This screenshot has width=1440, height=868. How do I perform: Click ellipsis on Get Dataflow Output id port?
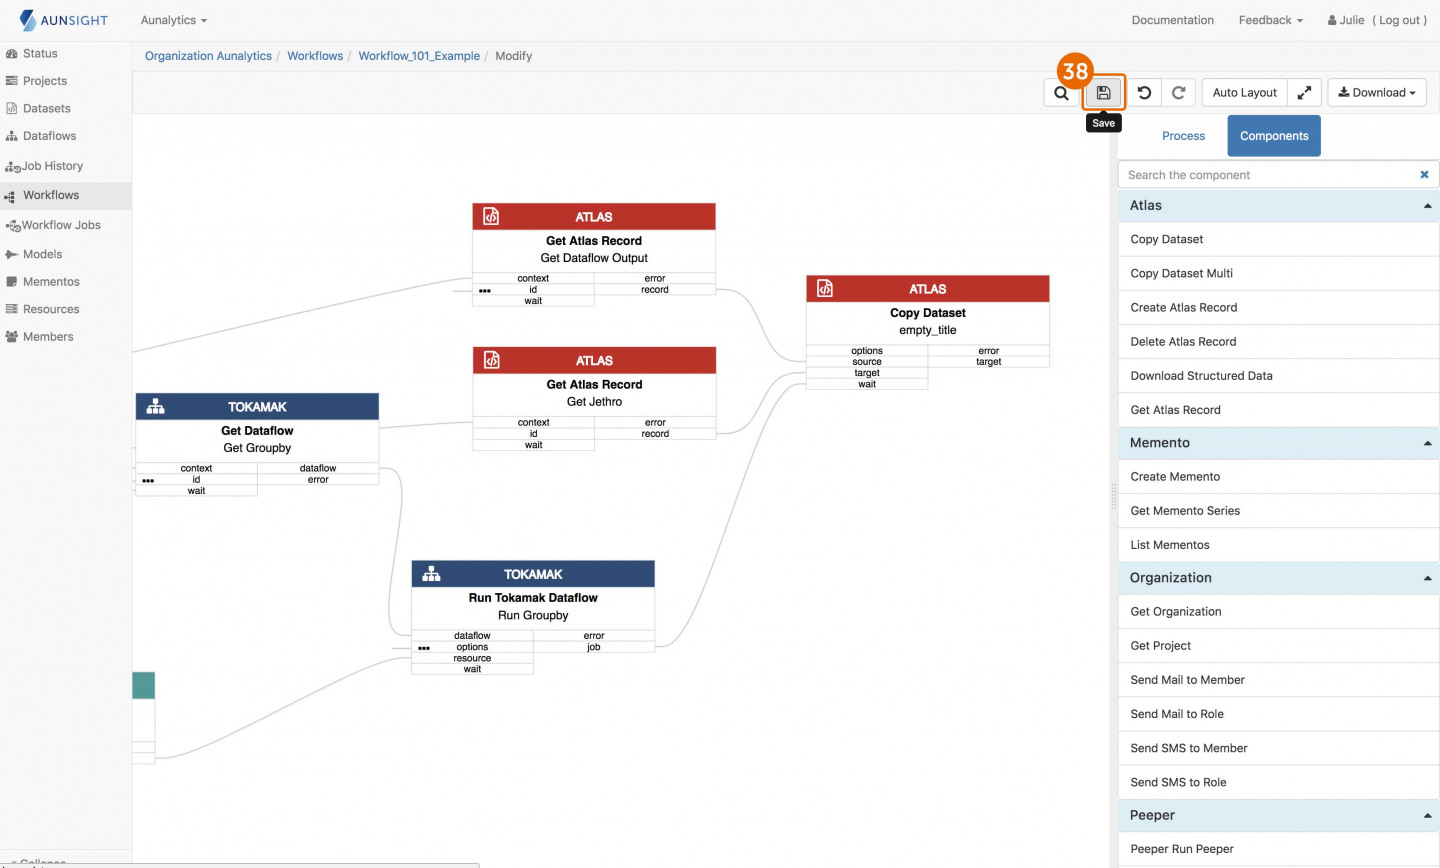[x=485, y=291]
